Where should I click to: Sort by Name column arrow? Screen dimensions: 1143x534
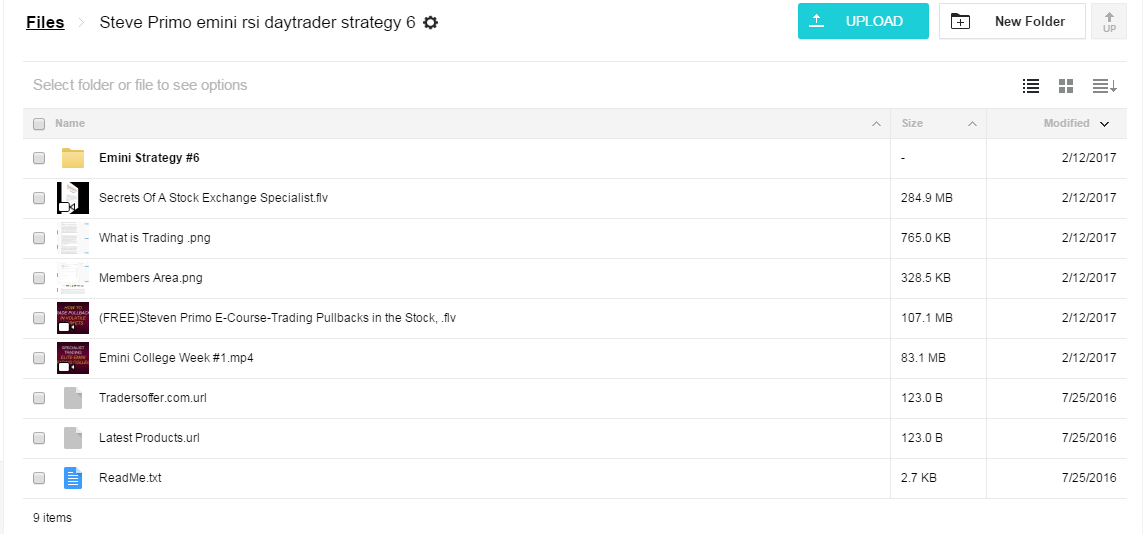click(x=876, y=124)
